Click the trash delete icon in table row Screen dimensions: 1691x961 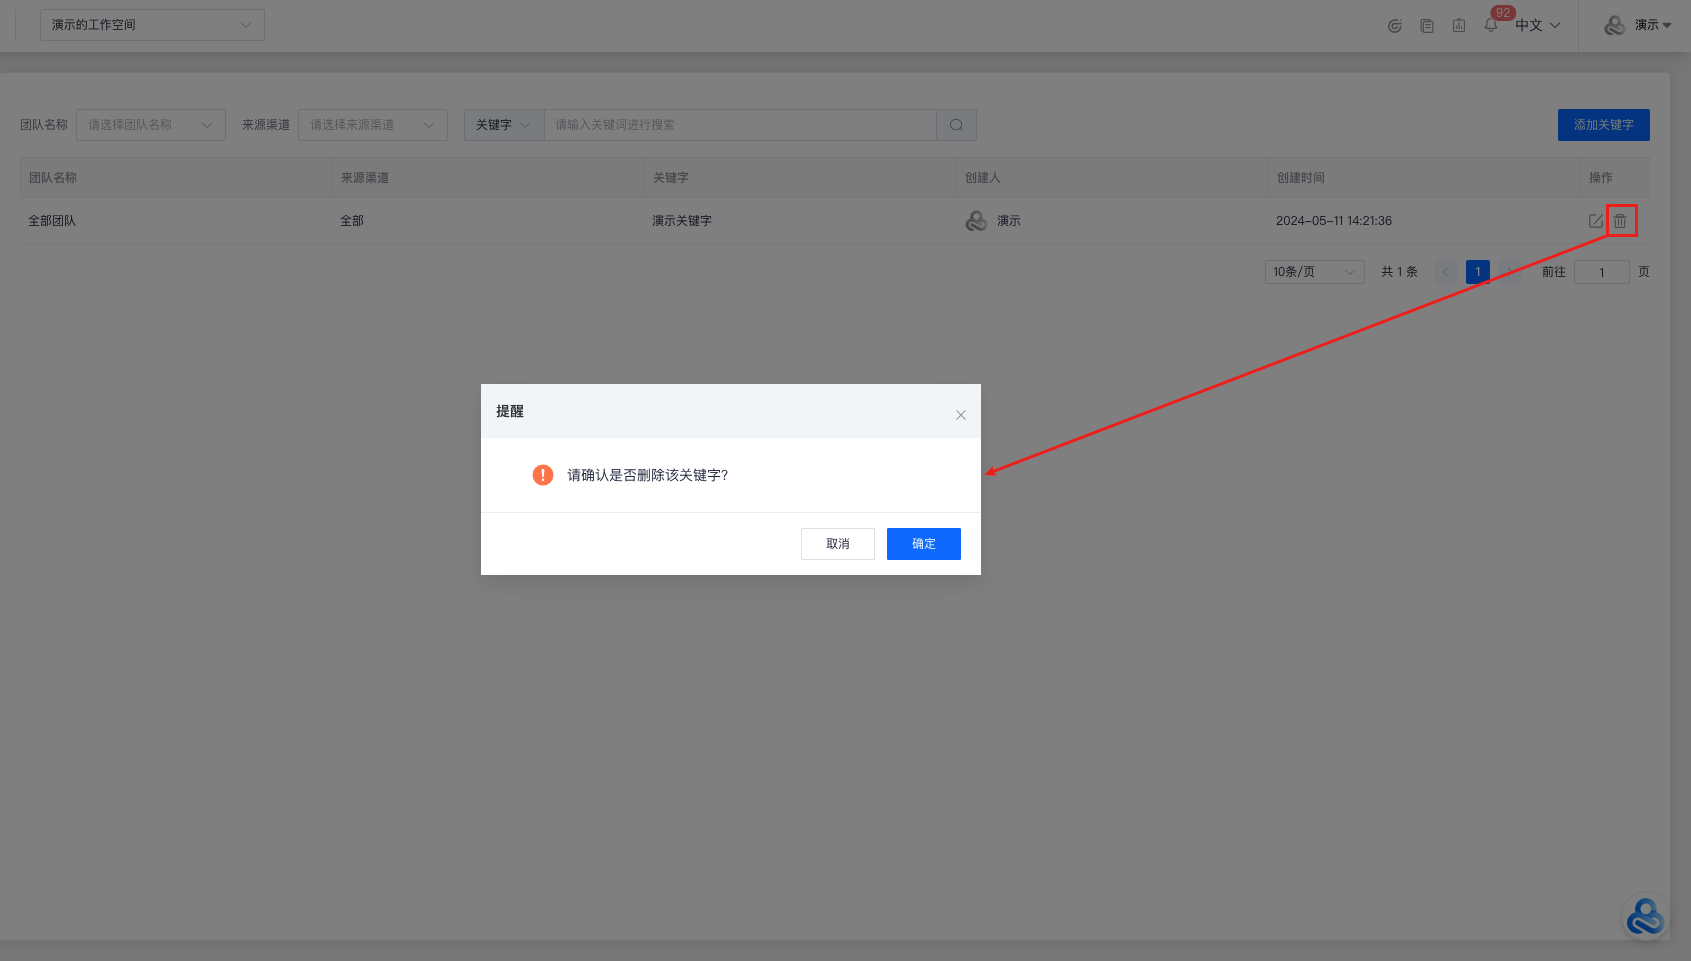tap(1620, 221)
